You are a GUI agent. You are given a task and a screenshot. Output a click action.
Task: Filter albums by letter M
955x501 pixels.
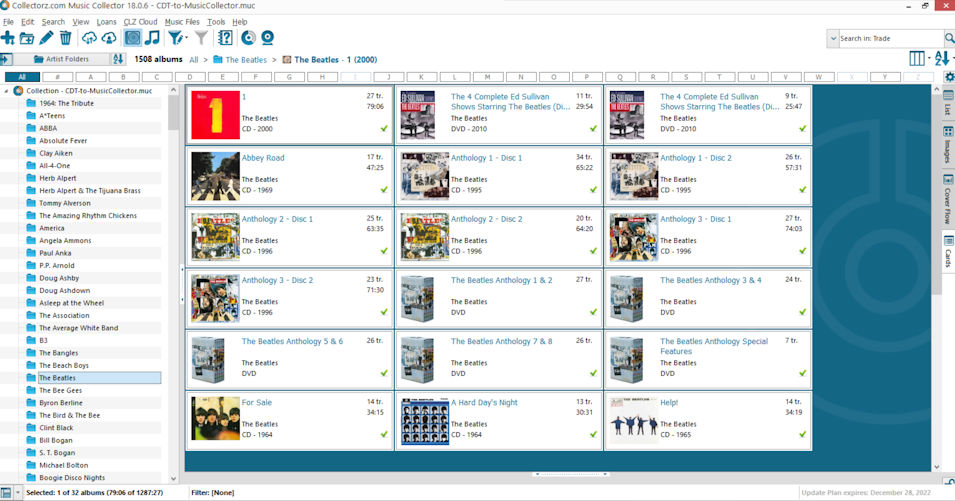click(x=487, y=77)
